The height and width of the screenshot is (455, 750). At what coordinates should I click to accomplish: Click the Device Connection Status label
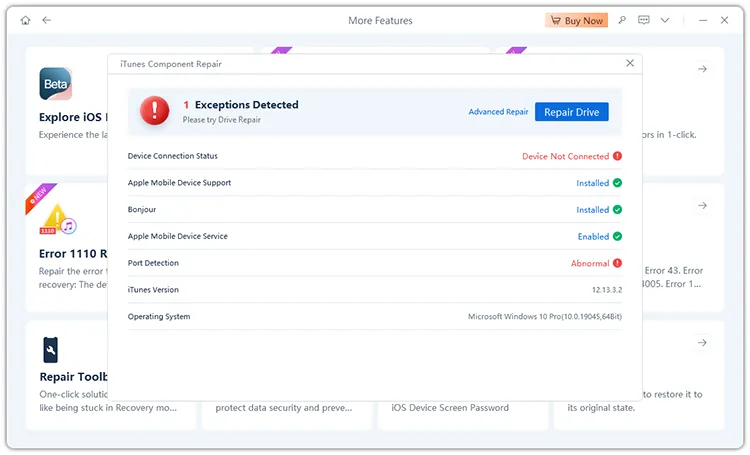point(173,156)
